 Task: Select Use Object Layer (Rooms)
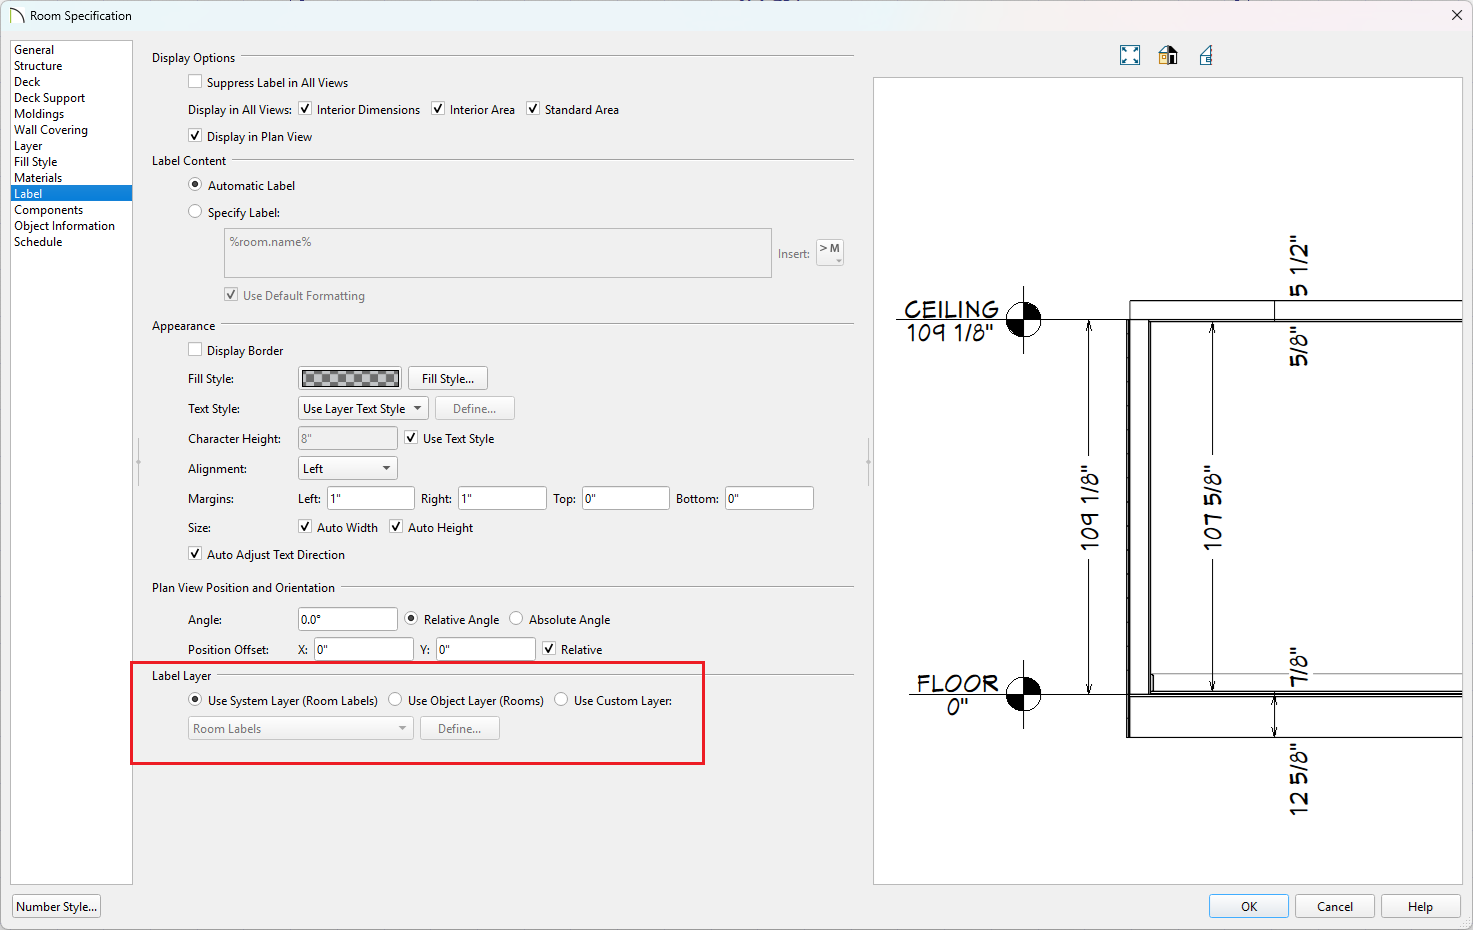point(395,700)
